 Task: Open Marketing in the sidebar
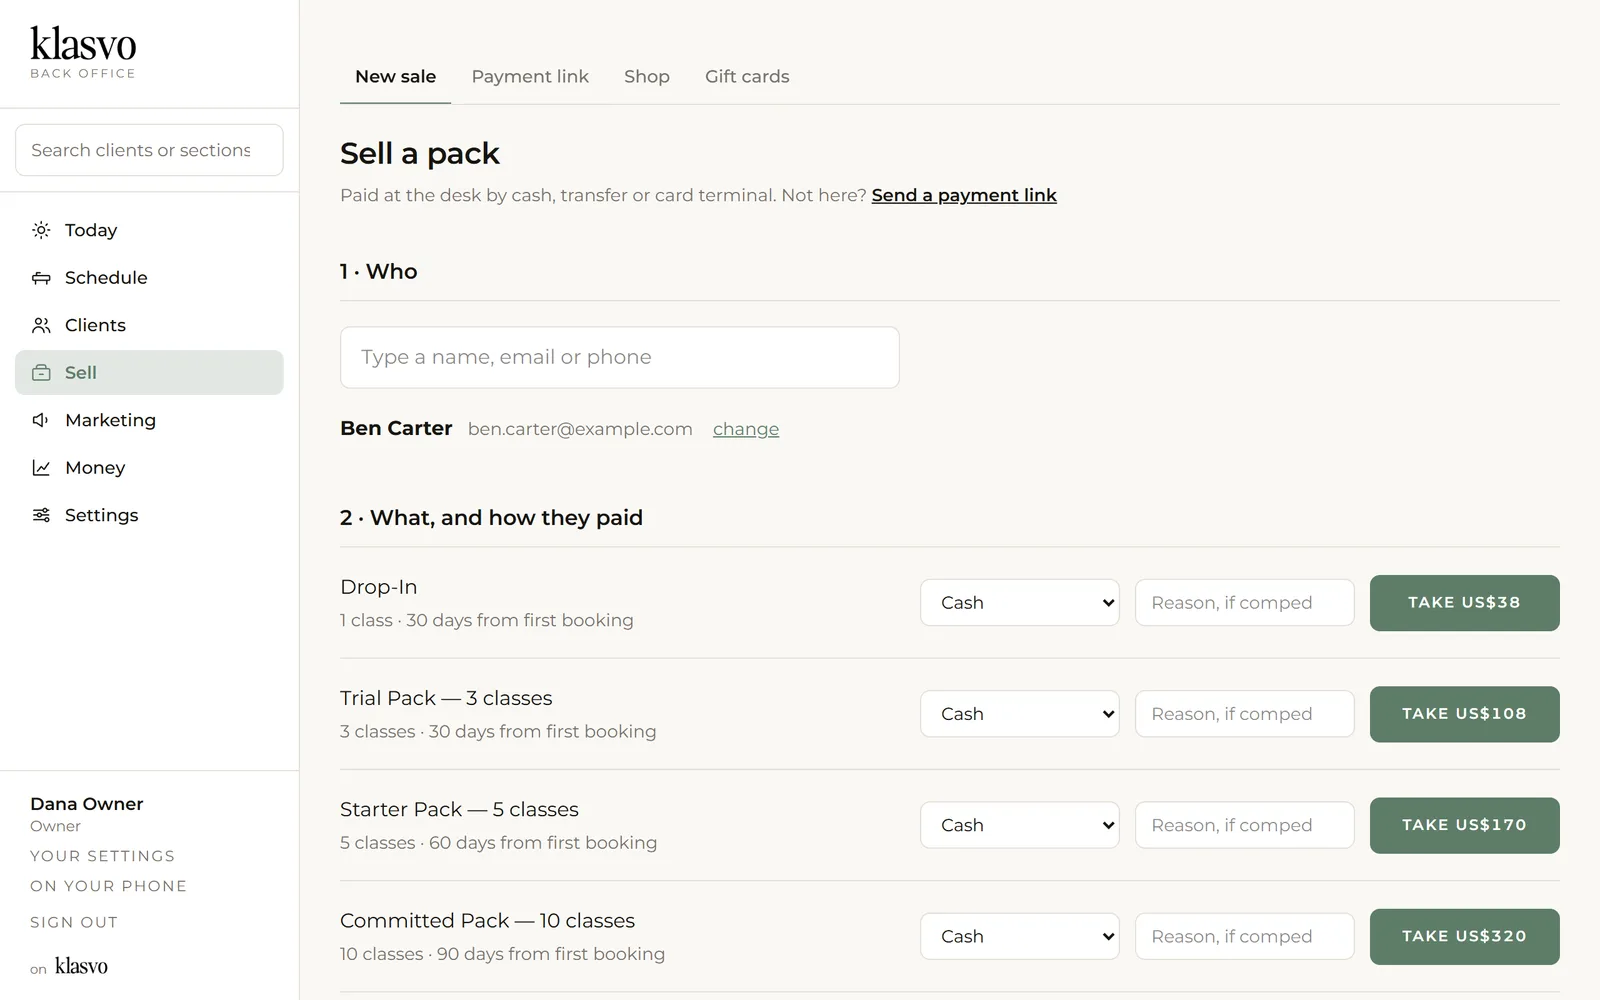149,420
